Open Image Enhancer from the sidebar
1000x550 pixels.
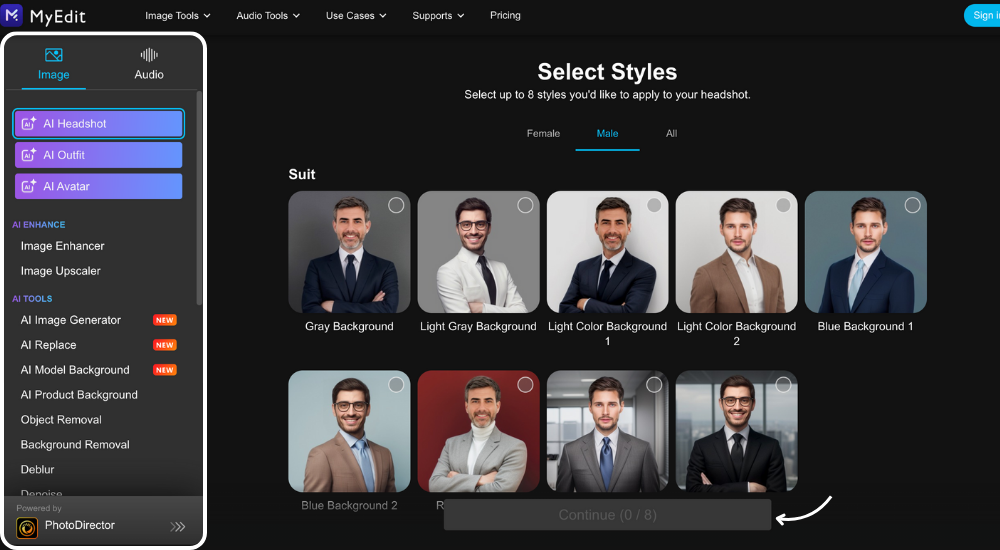62,246
